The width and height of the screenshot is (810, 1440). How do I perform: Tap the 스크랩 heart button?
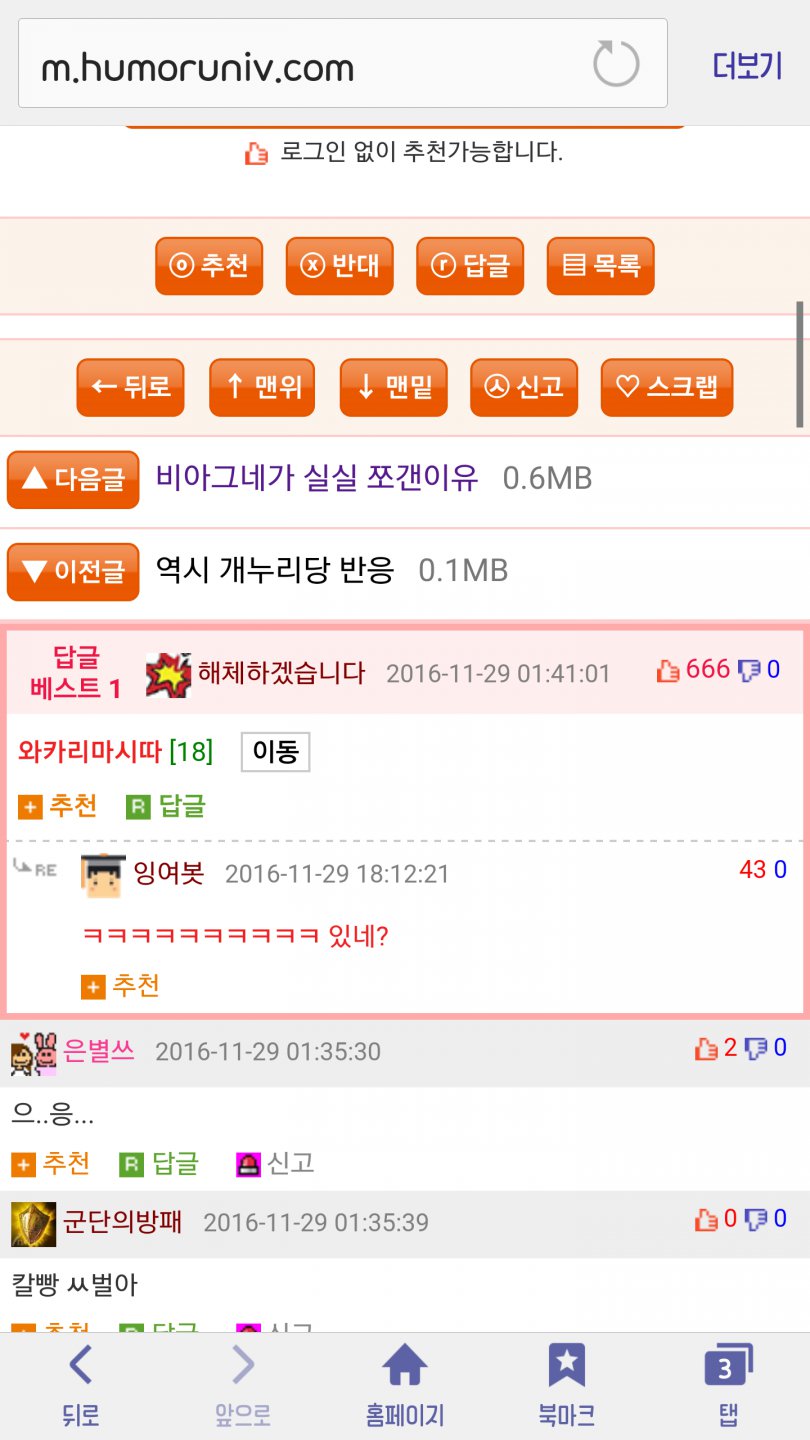[667, 387]
